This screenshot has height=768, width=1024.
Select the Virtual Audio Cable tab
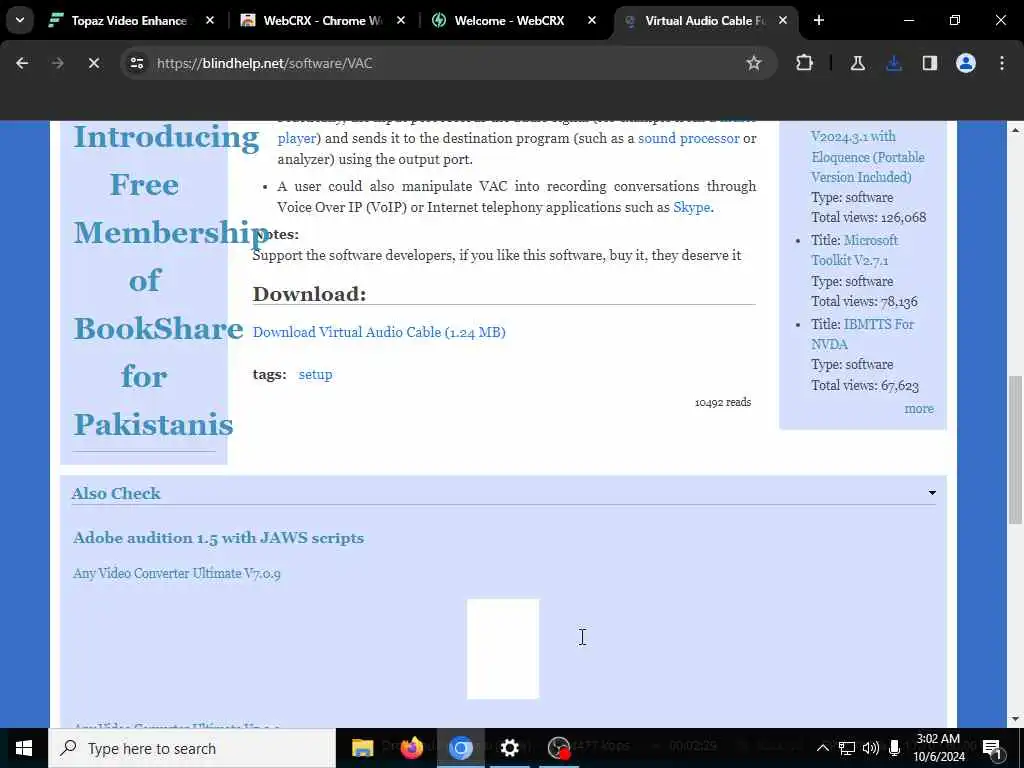(x=705, y=20)
